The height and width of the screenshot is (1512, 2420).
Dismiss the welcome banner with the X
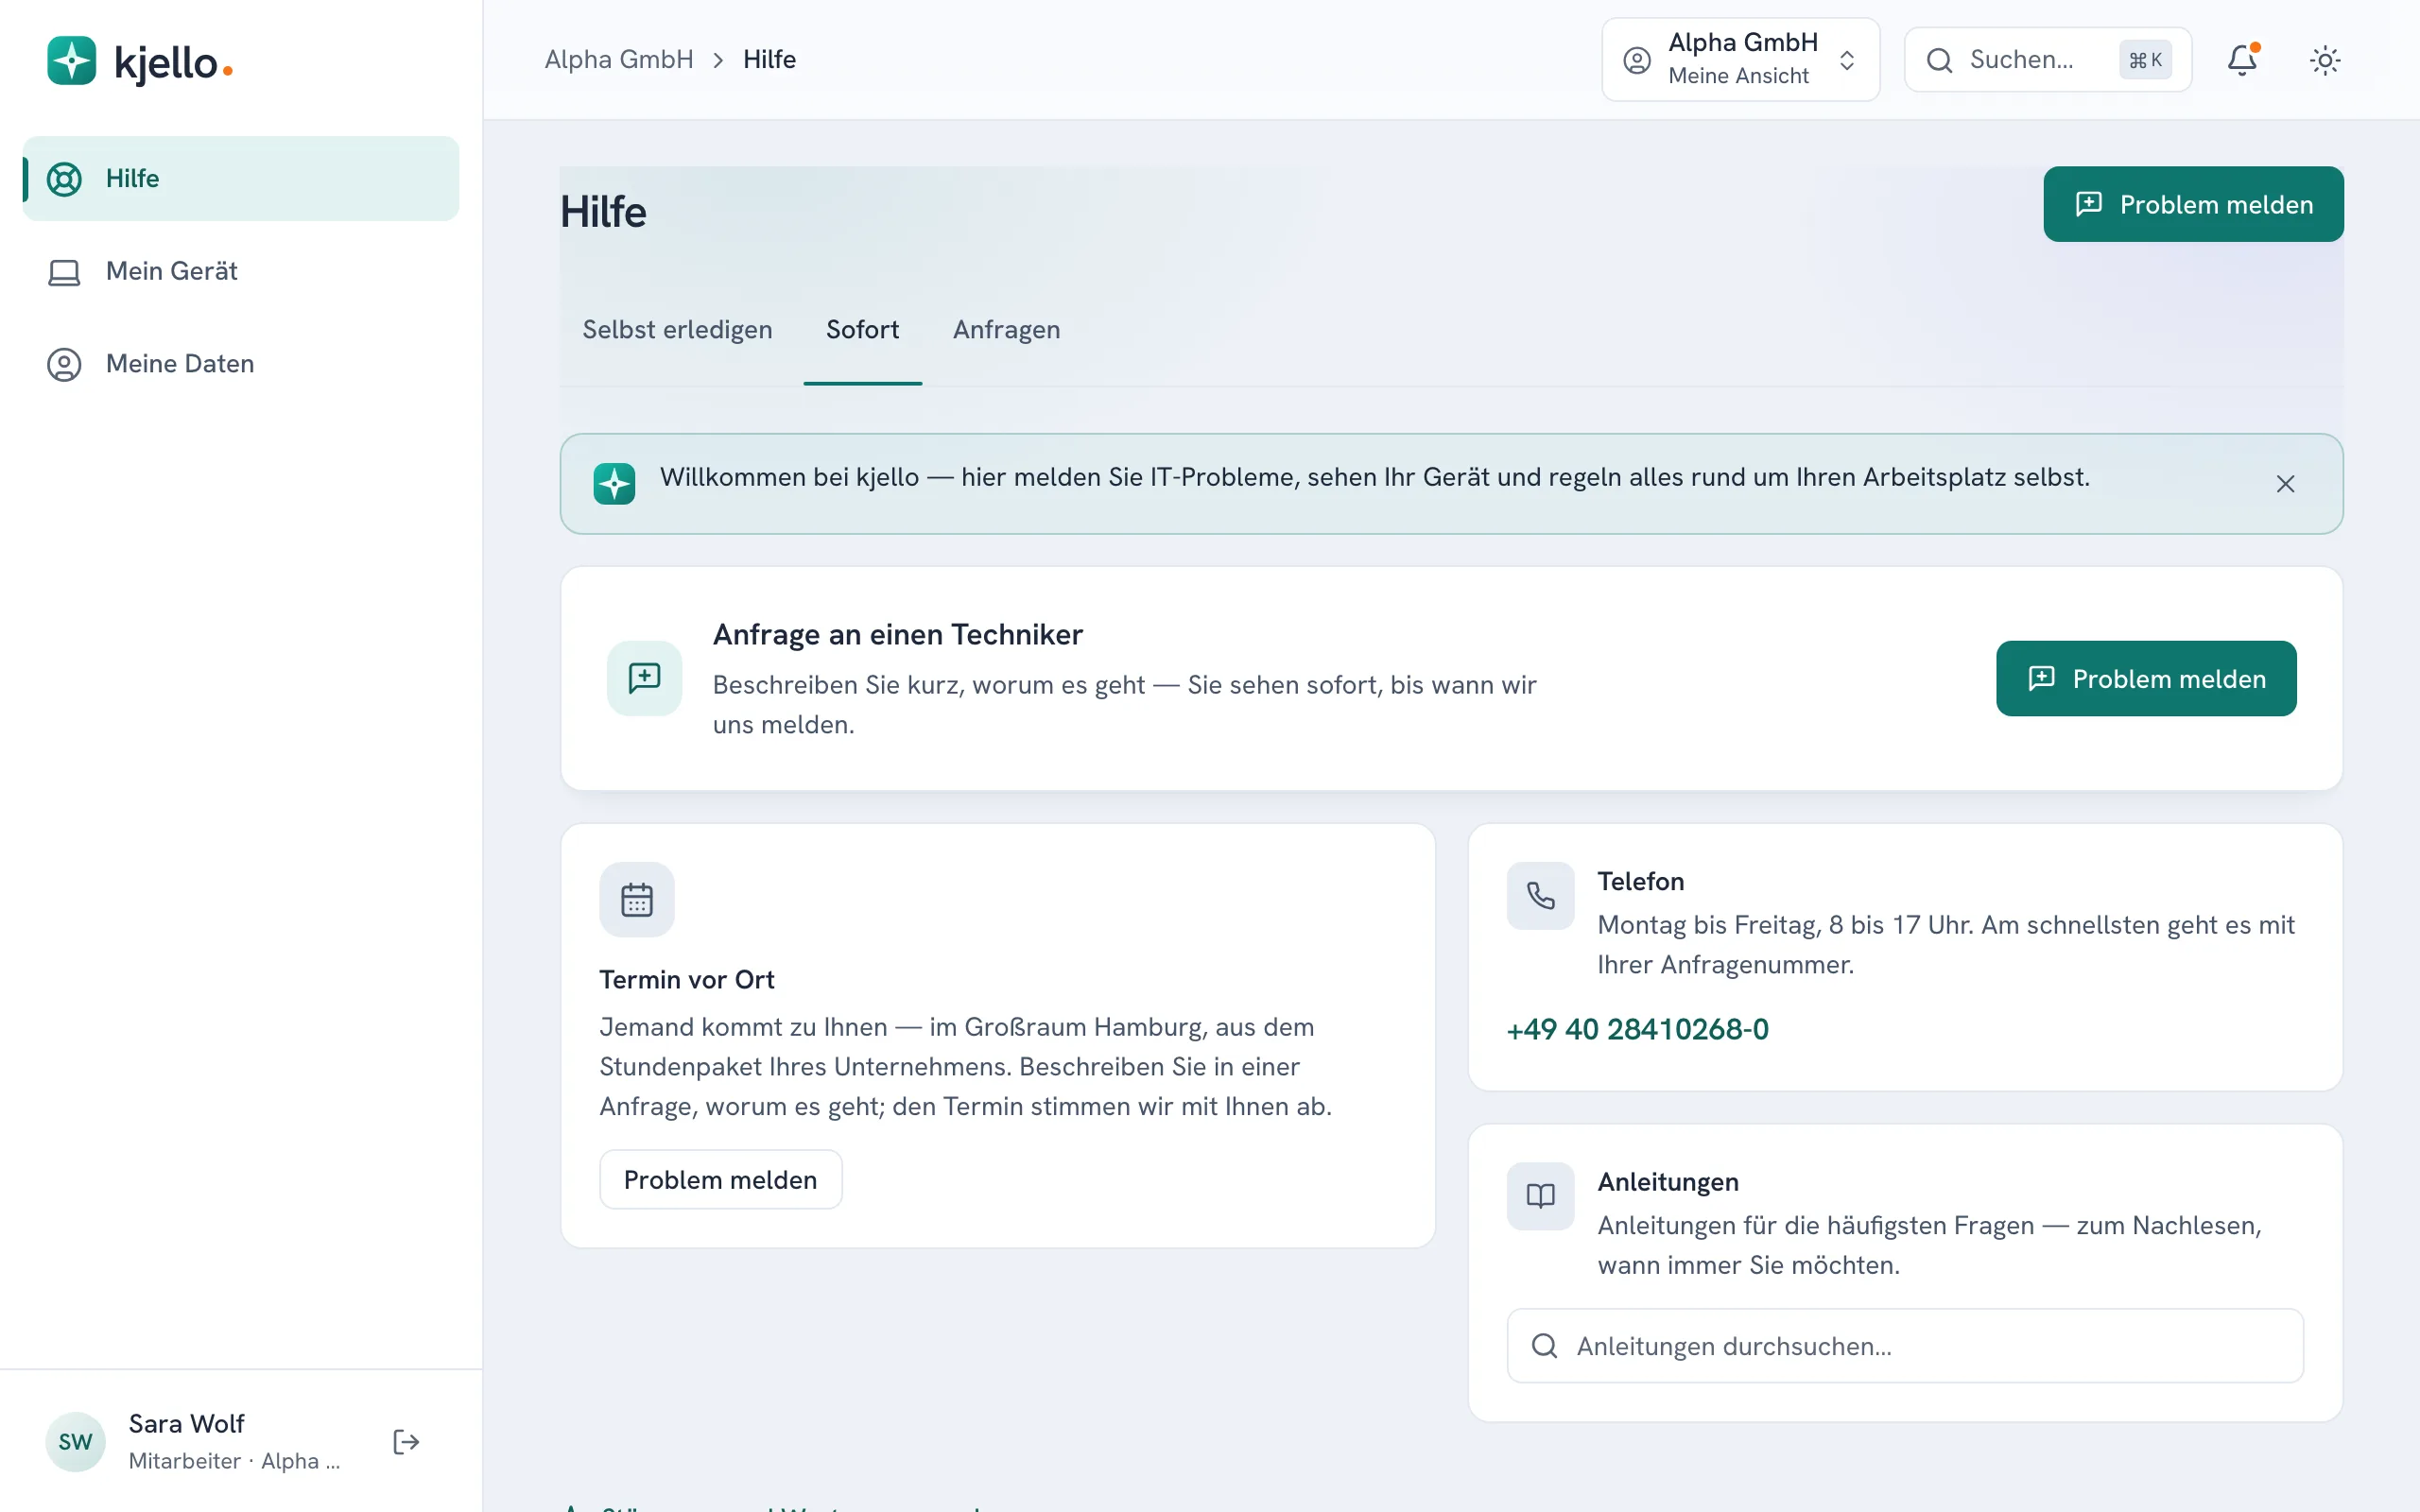2285,484
